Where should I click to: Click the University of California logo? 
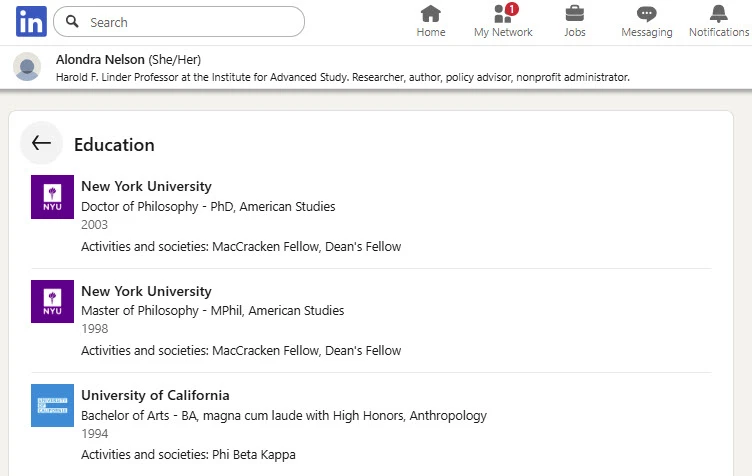52,405
